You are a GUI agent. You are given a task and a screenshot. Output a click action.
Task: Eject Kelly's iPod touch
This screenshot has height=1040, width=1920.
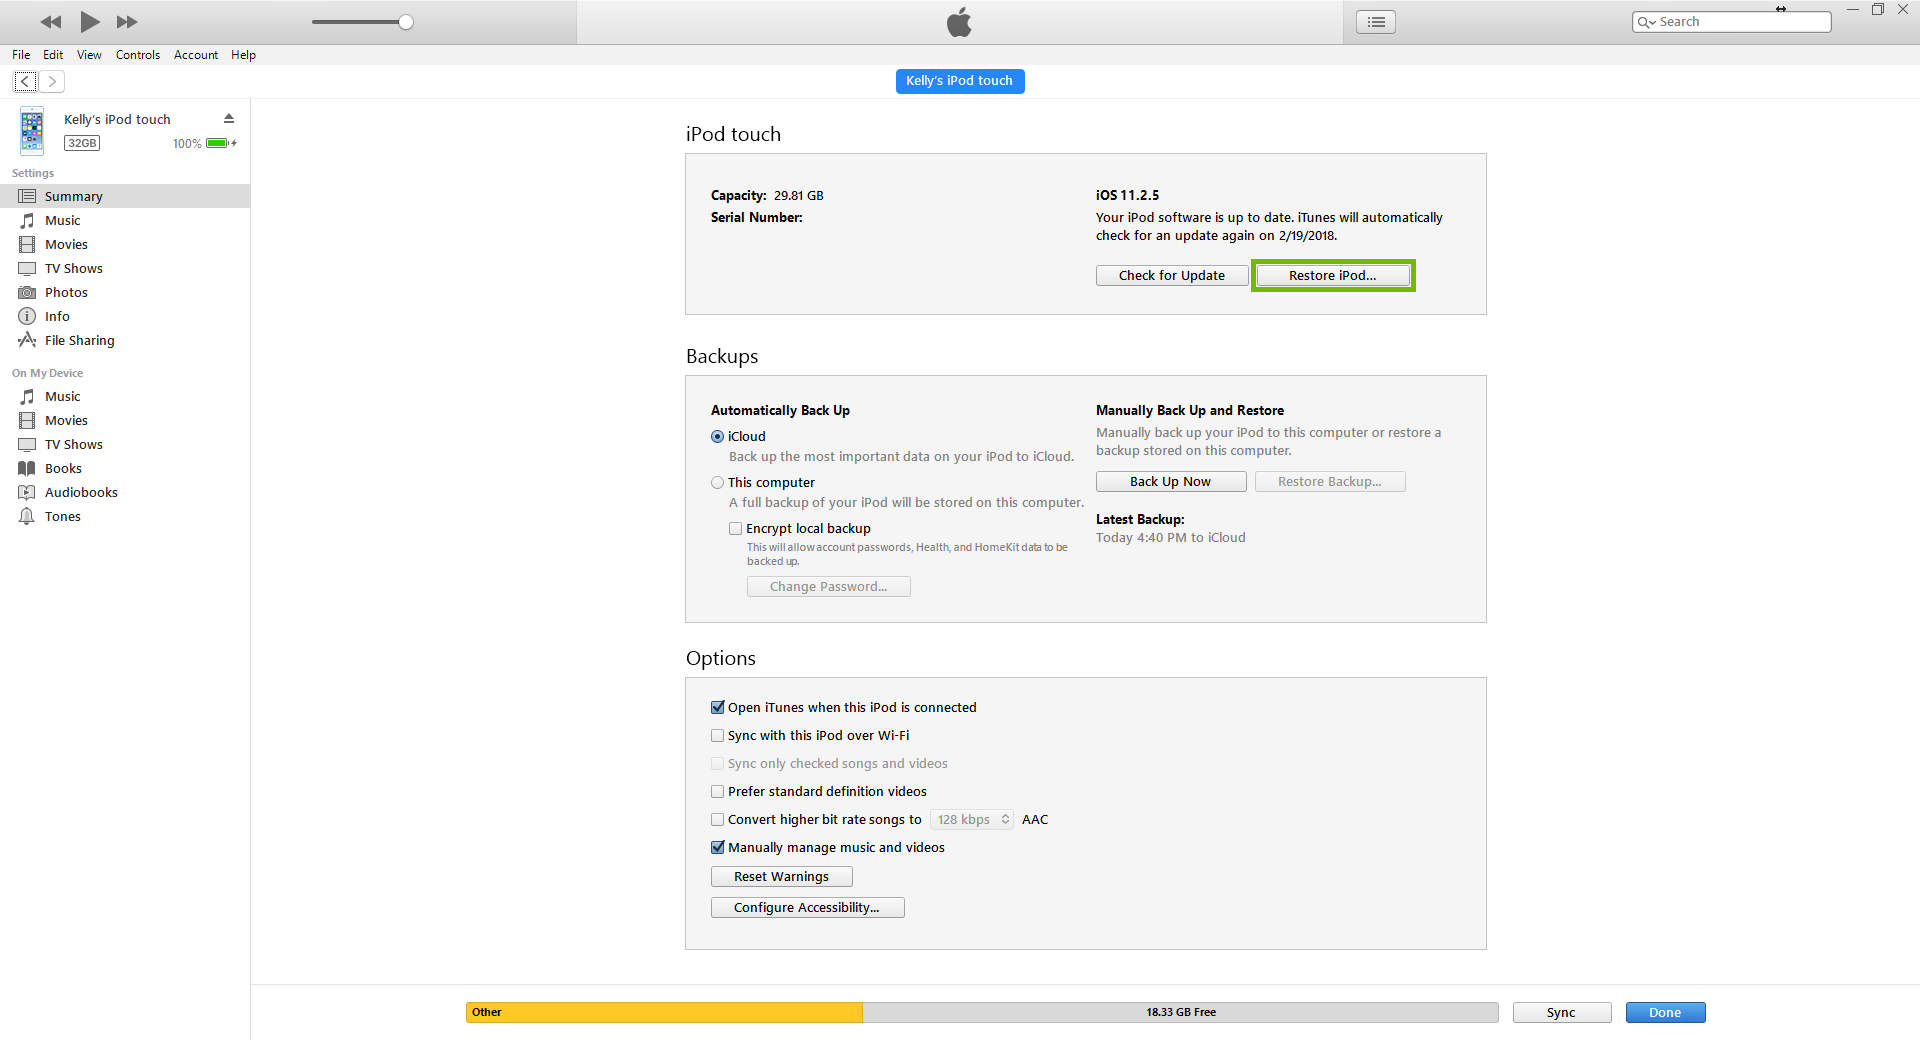pos(229,117)
